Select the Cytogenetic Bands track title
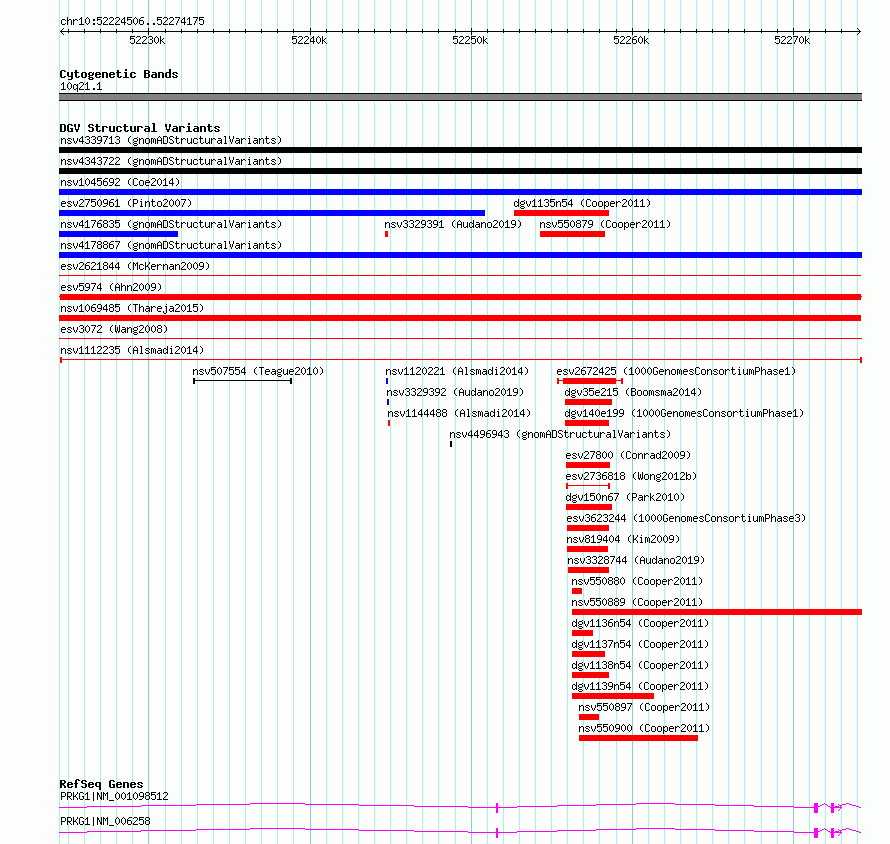The image size is (890, 844). (x=119, y=74)
